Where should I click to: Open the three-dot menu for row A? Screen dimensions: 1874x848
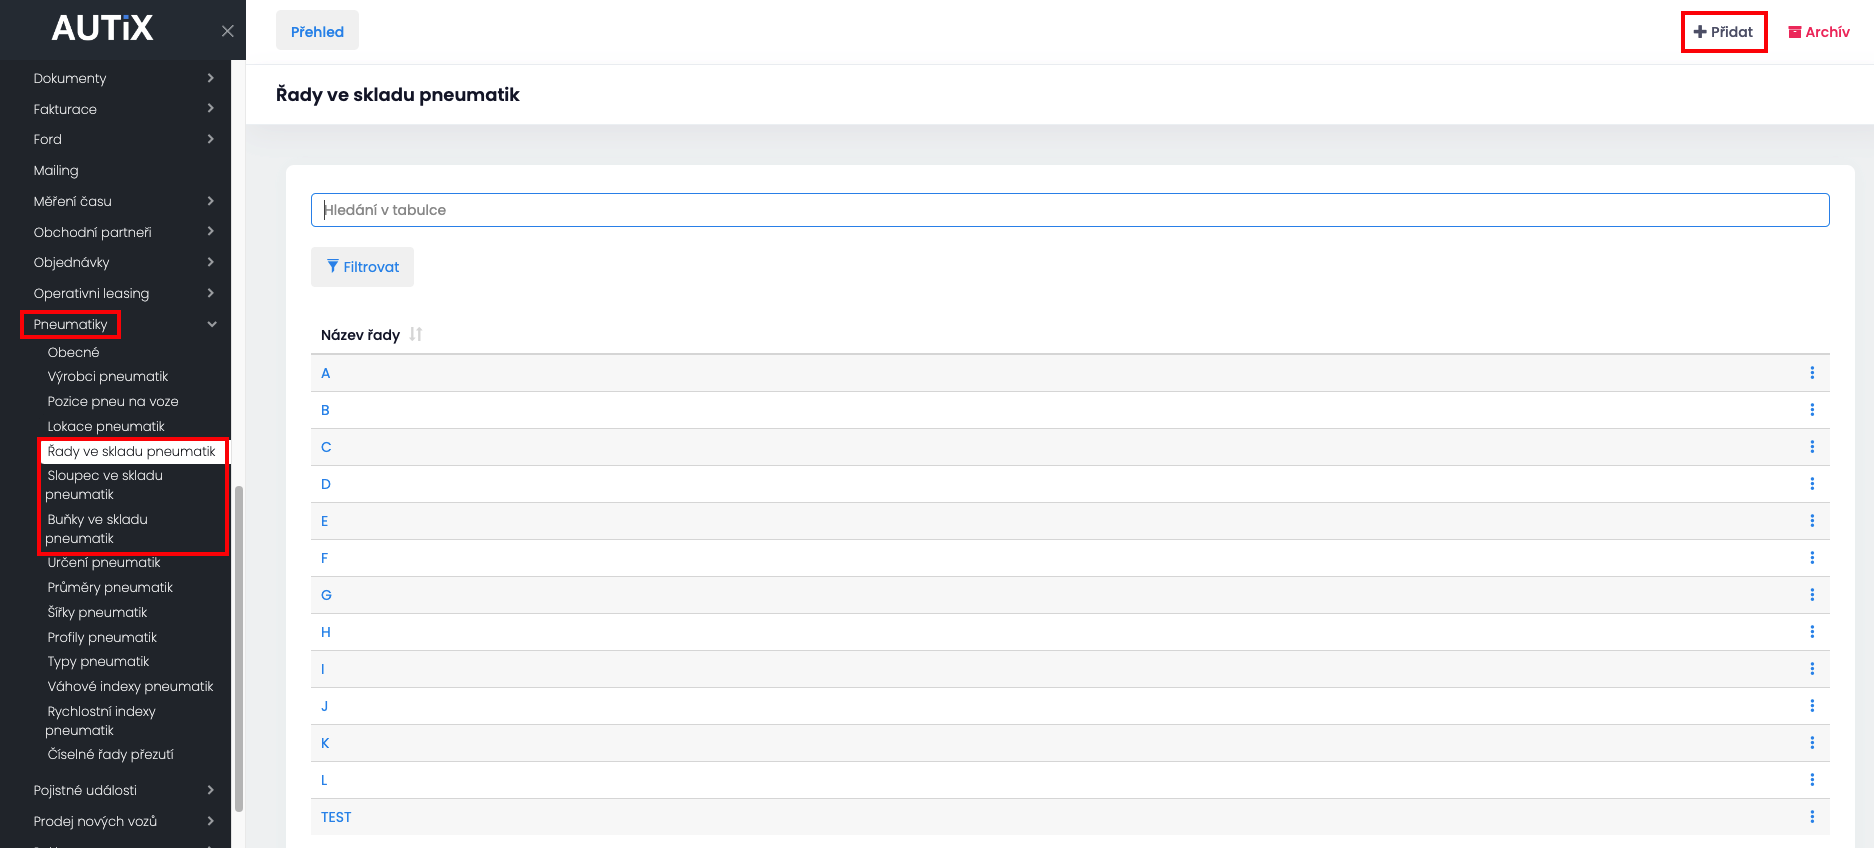click(x=1811, y=373)
